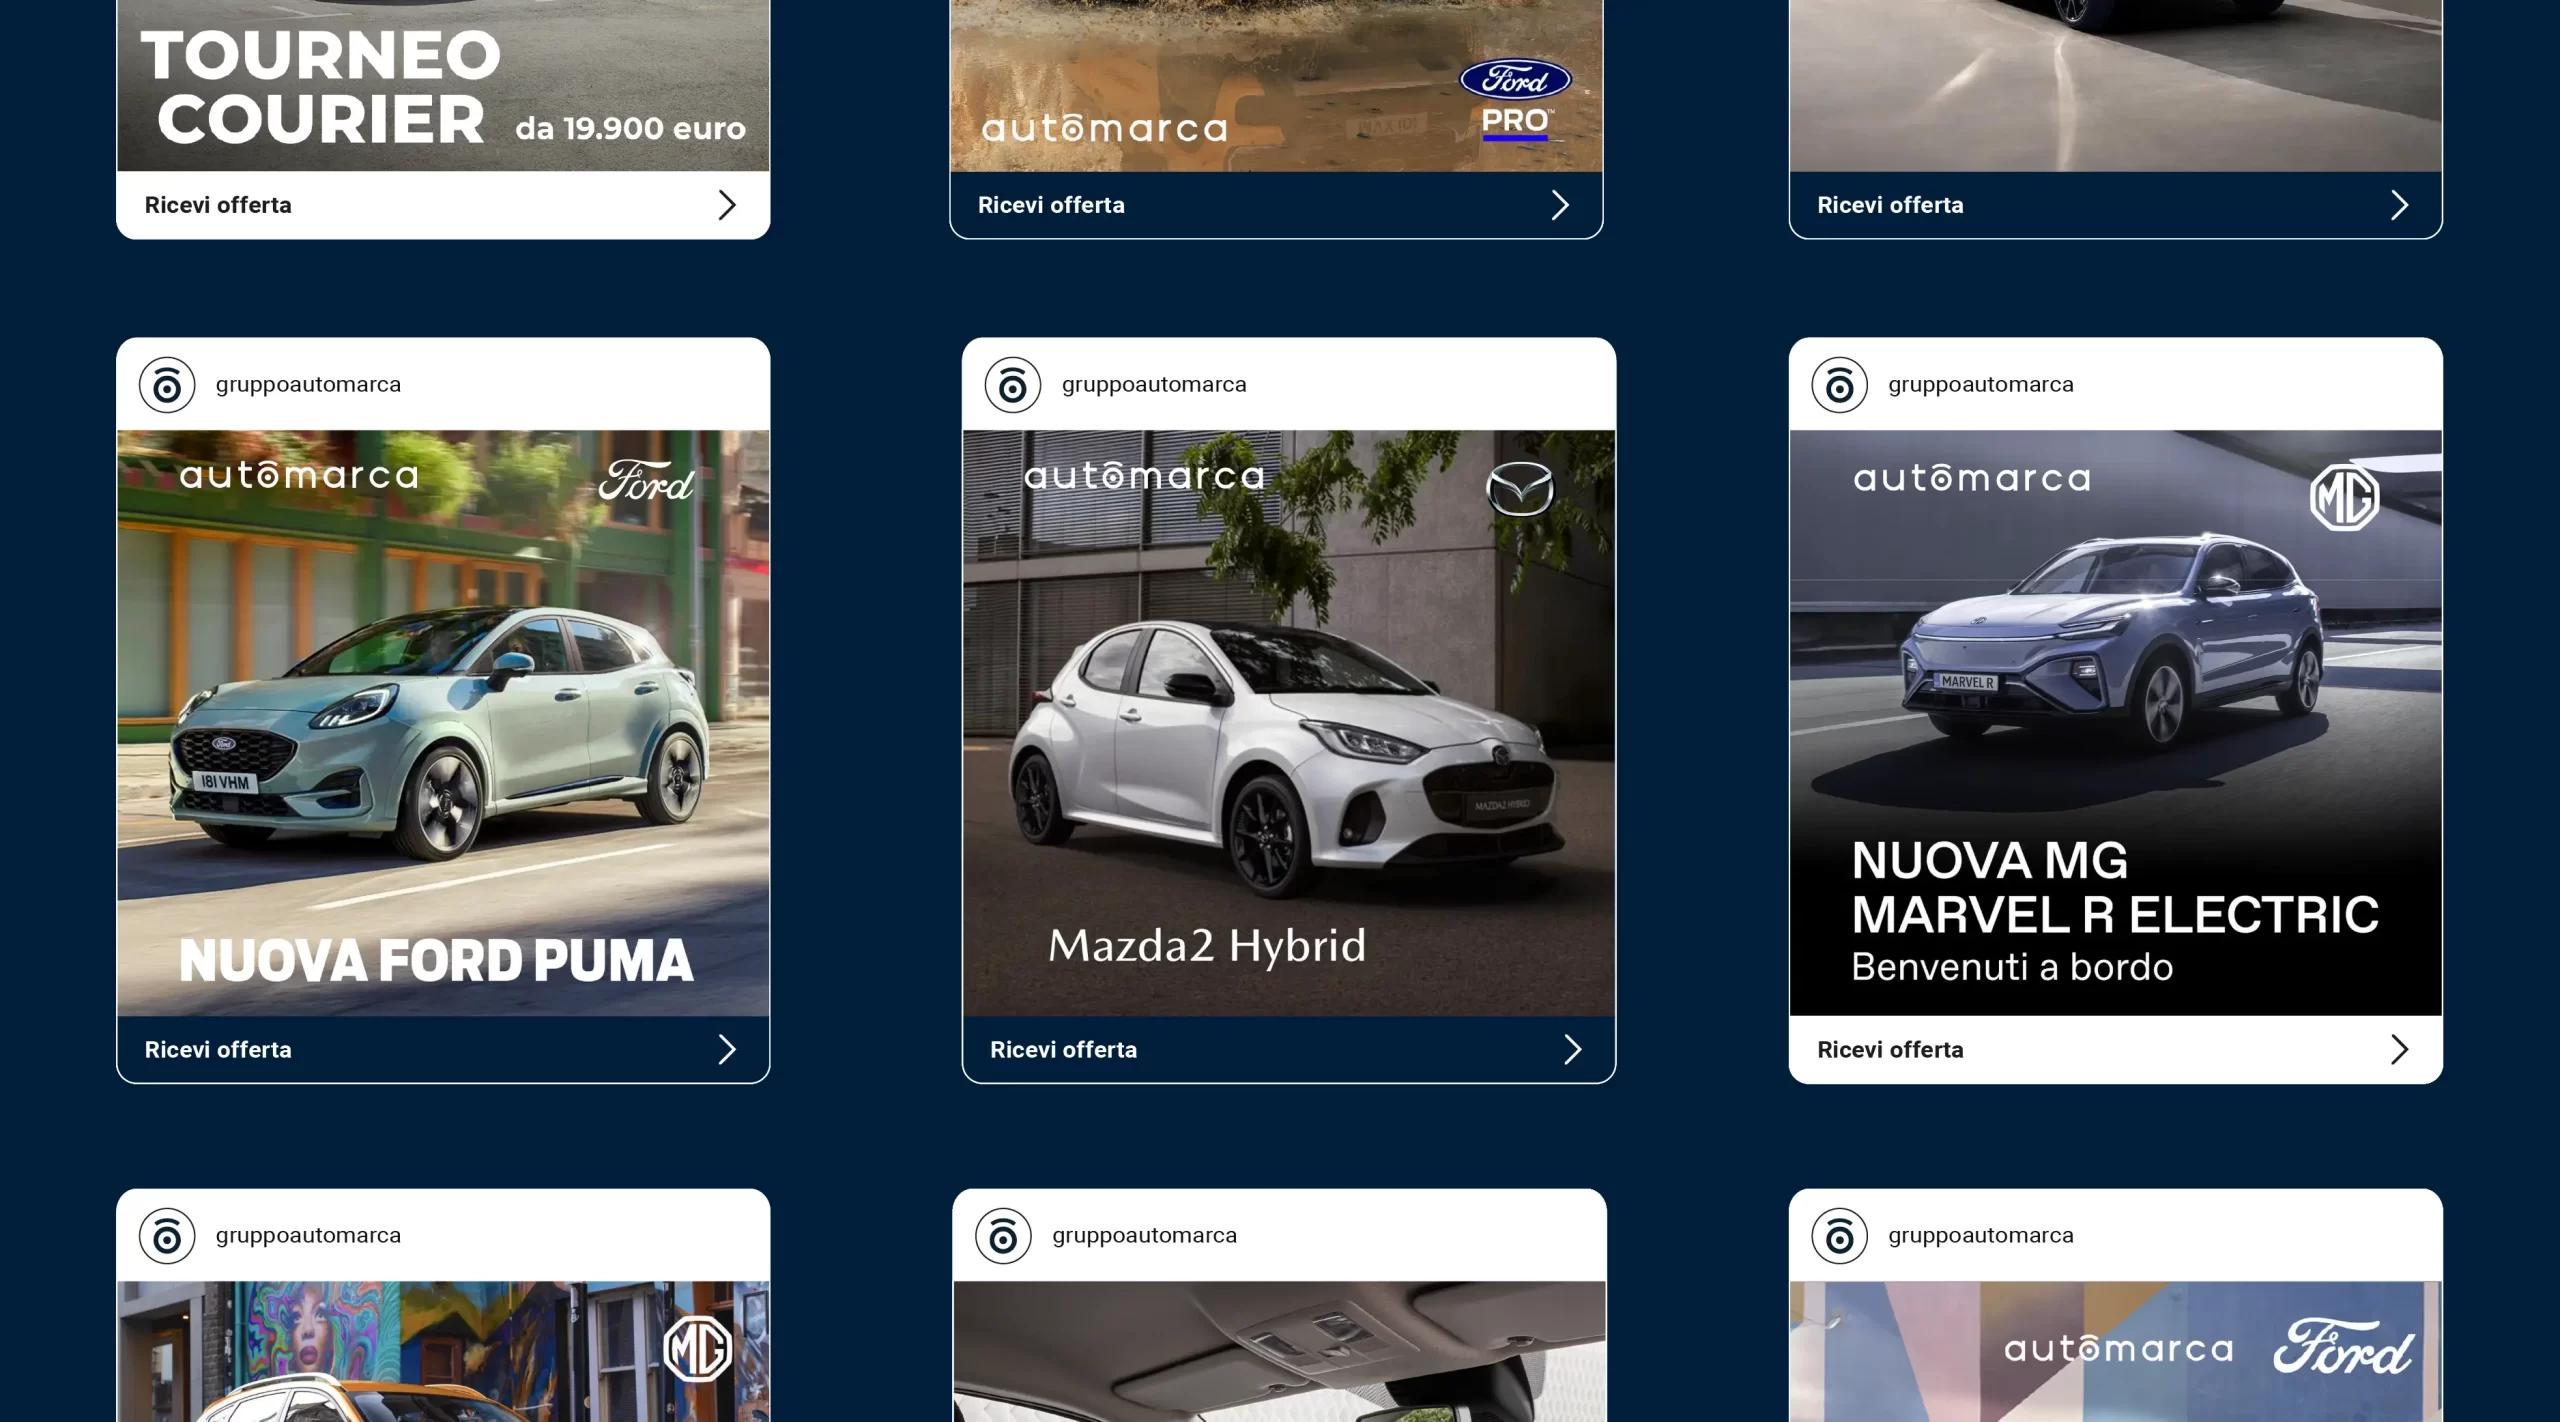This screenshot has height=1422, width=2560.
Task: Click the profile icon on Ford Puma card
Action: tap(167, 385)
